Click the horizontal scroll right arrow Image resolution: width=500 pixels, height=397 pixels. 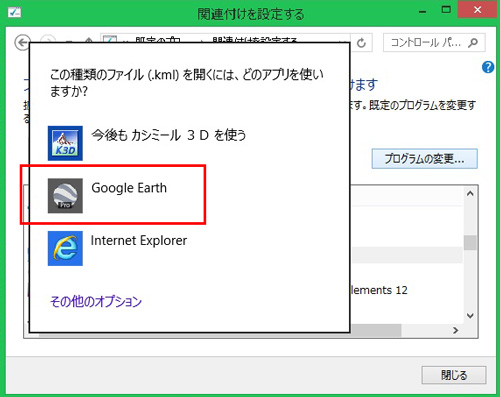click(456, 330)
